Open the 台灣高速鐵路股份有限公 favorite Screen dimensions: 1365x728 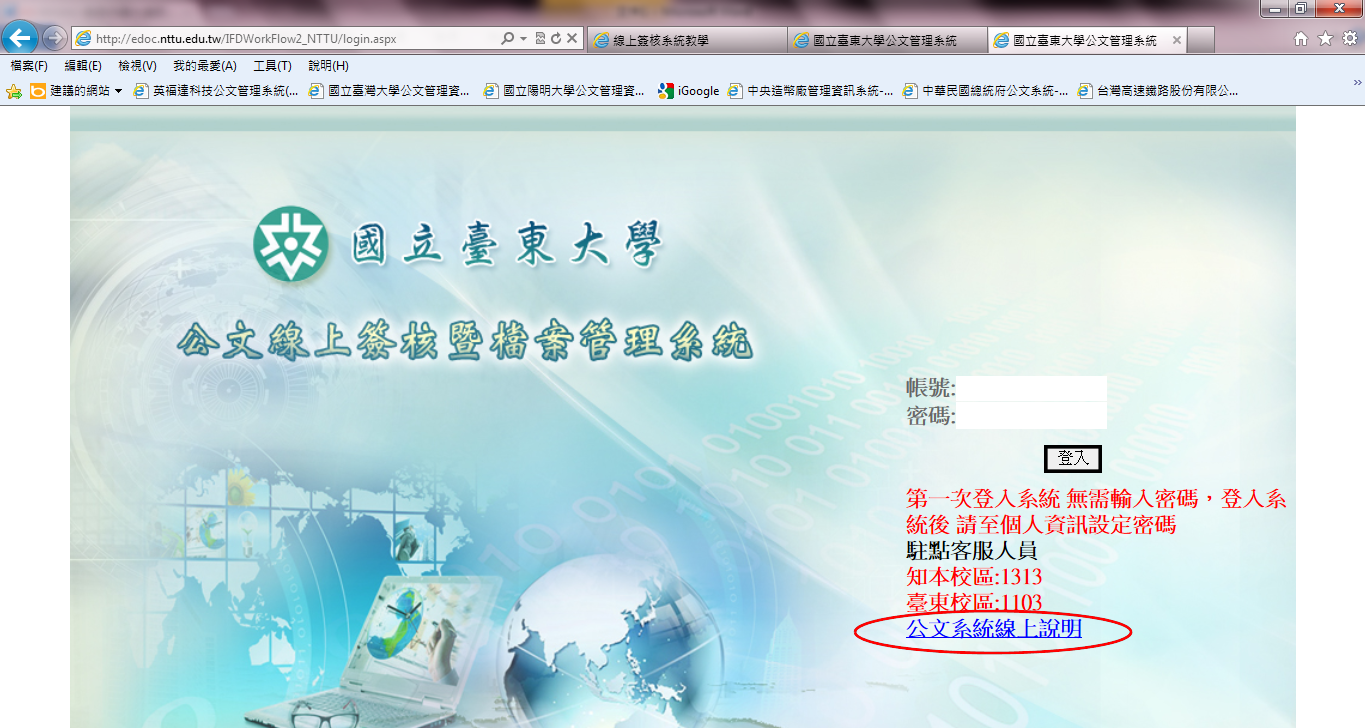1158,91
